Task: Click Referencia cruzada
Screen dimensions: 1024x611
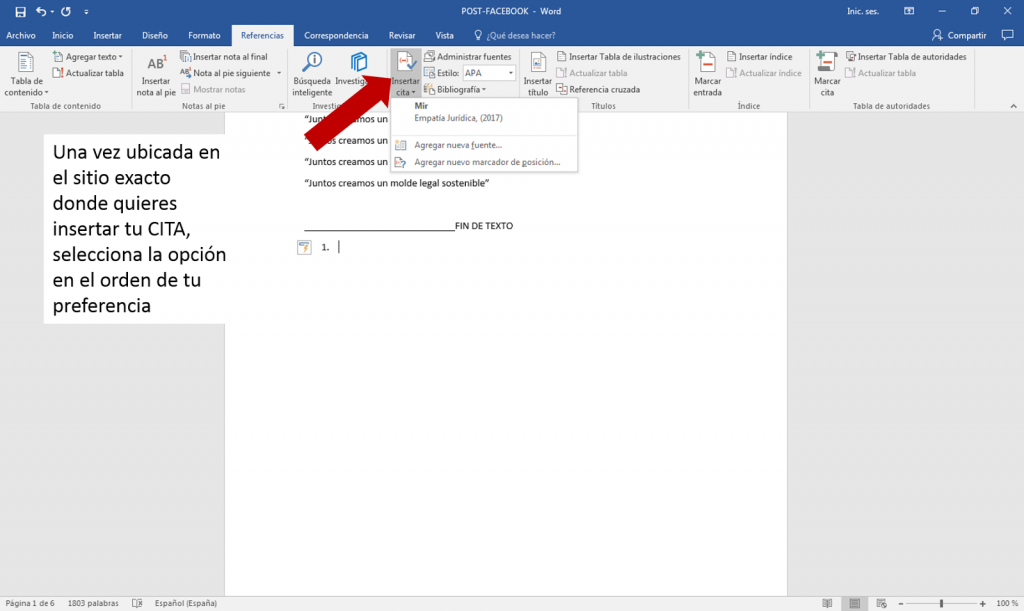Action: coord(598,89)
